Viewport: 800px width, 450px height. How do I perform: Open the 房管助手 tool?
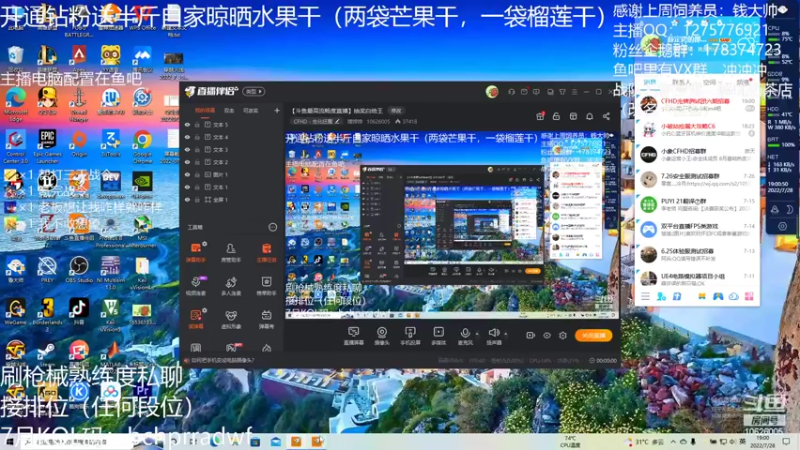click(231, 252)
